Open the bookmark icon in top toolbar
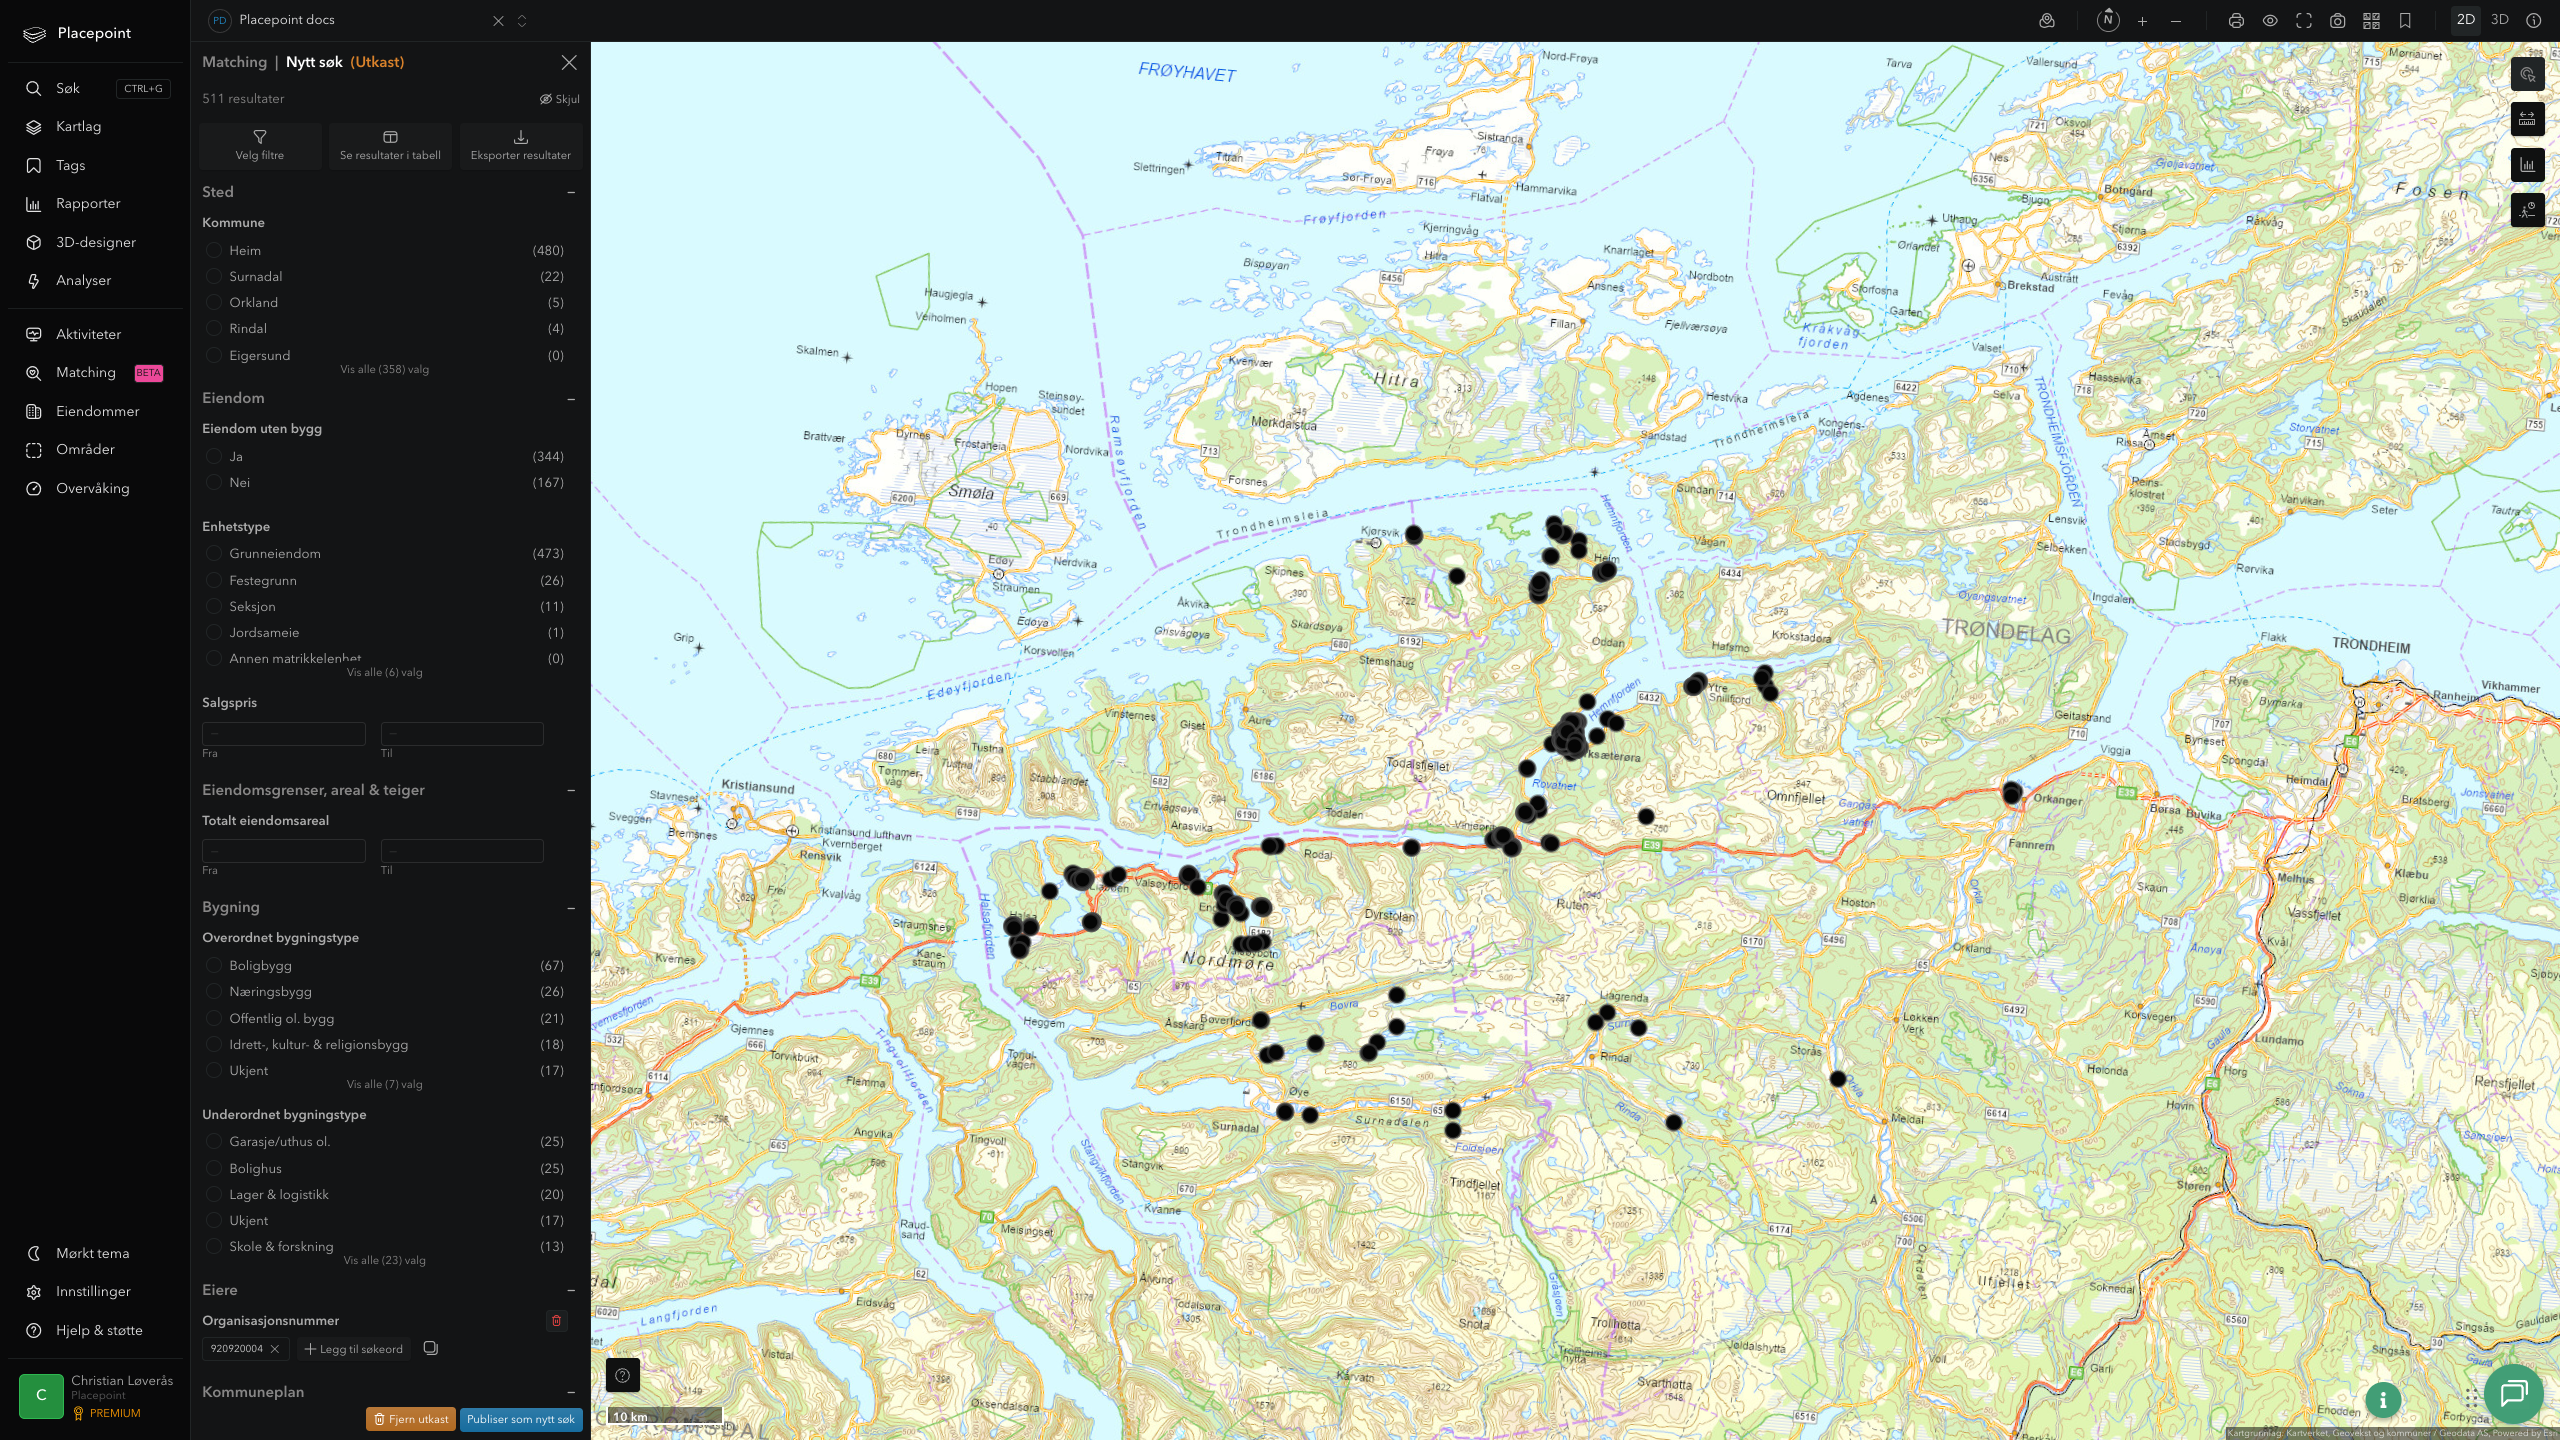 point(2405,21)
